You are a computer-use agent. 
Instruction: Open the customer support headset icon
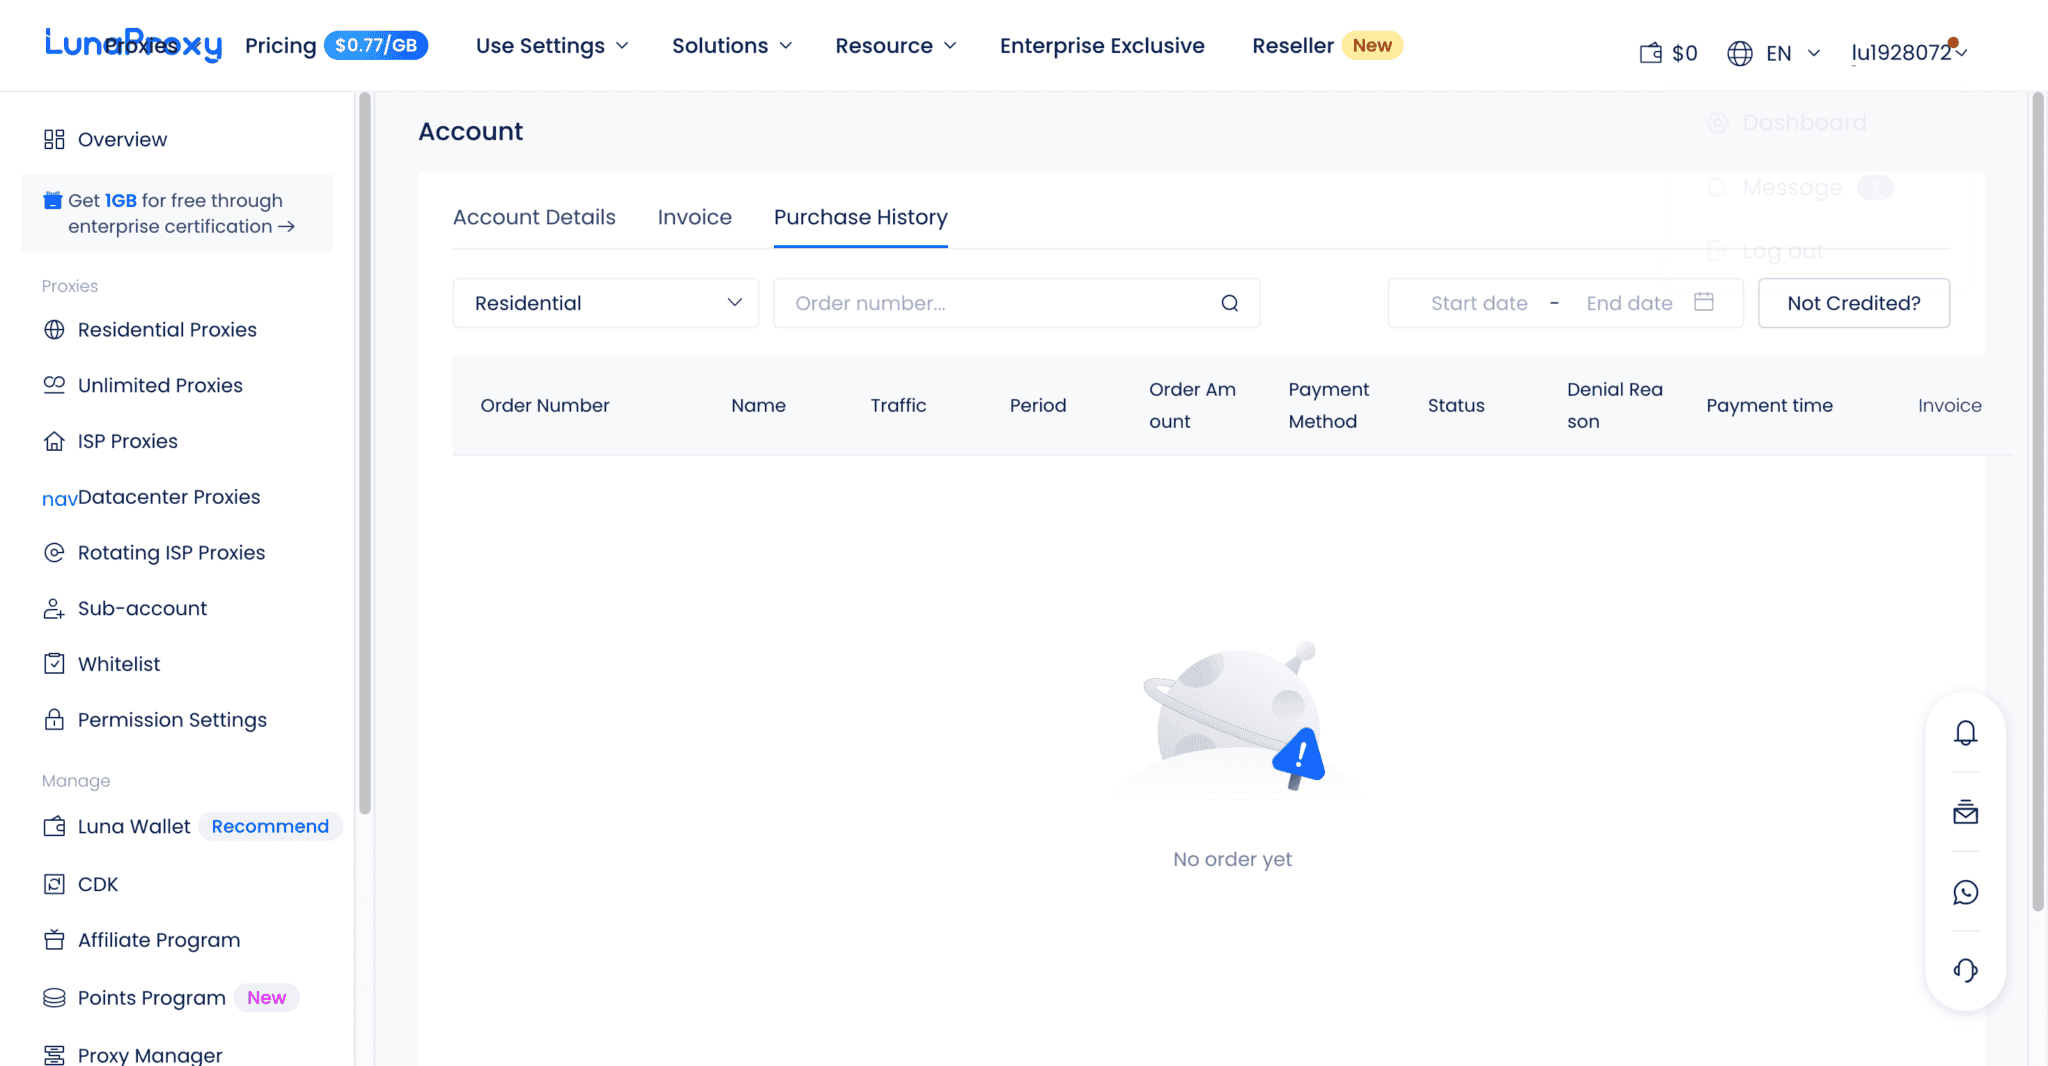pyautogui.click(x=1965, y=970)
